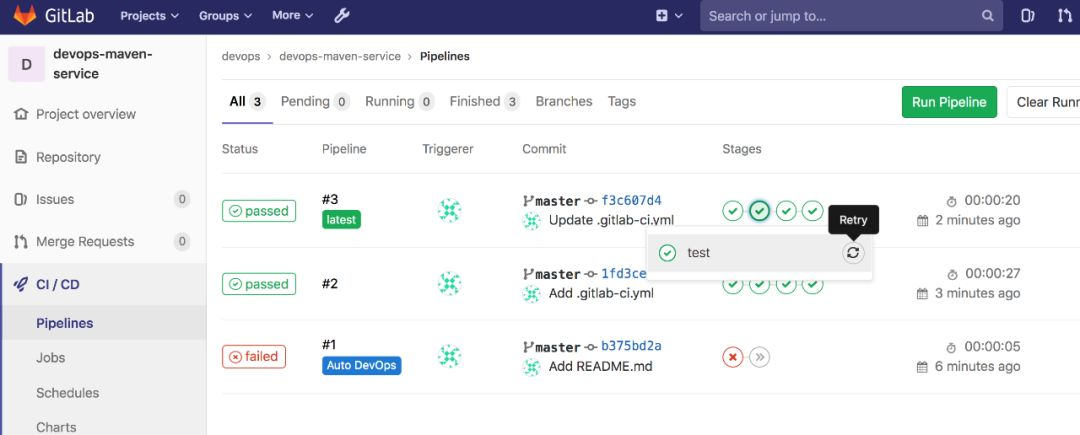
Task: Select Jobs in sidebar submenu
Action: pyautogui.click(x=50, y=358)
